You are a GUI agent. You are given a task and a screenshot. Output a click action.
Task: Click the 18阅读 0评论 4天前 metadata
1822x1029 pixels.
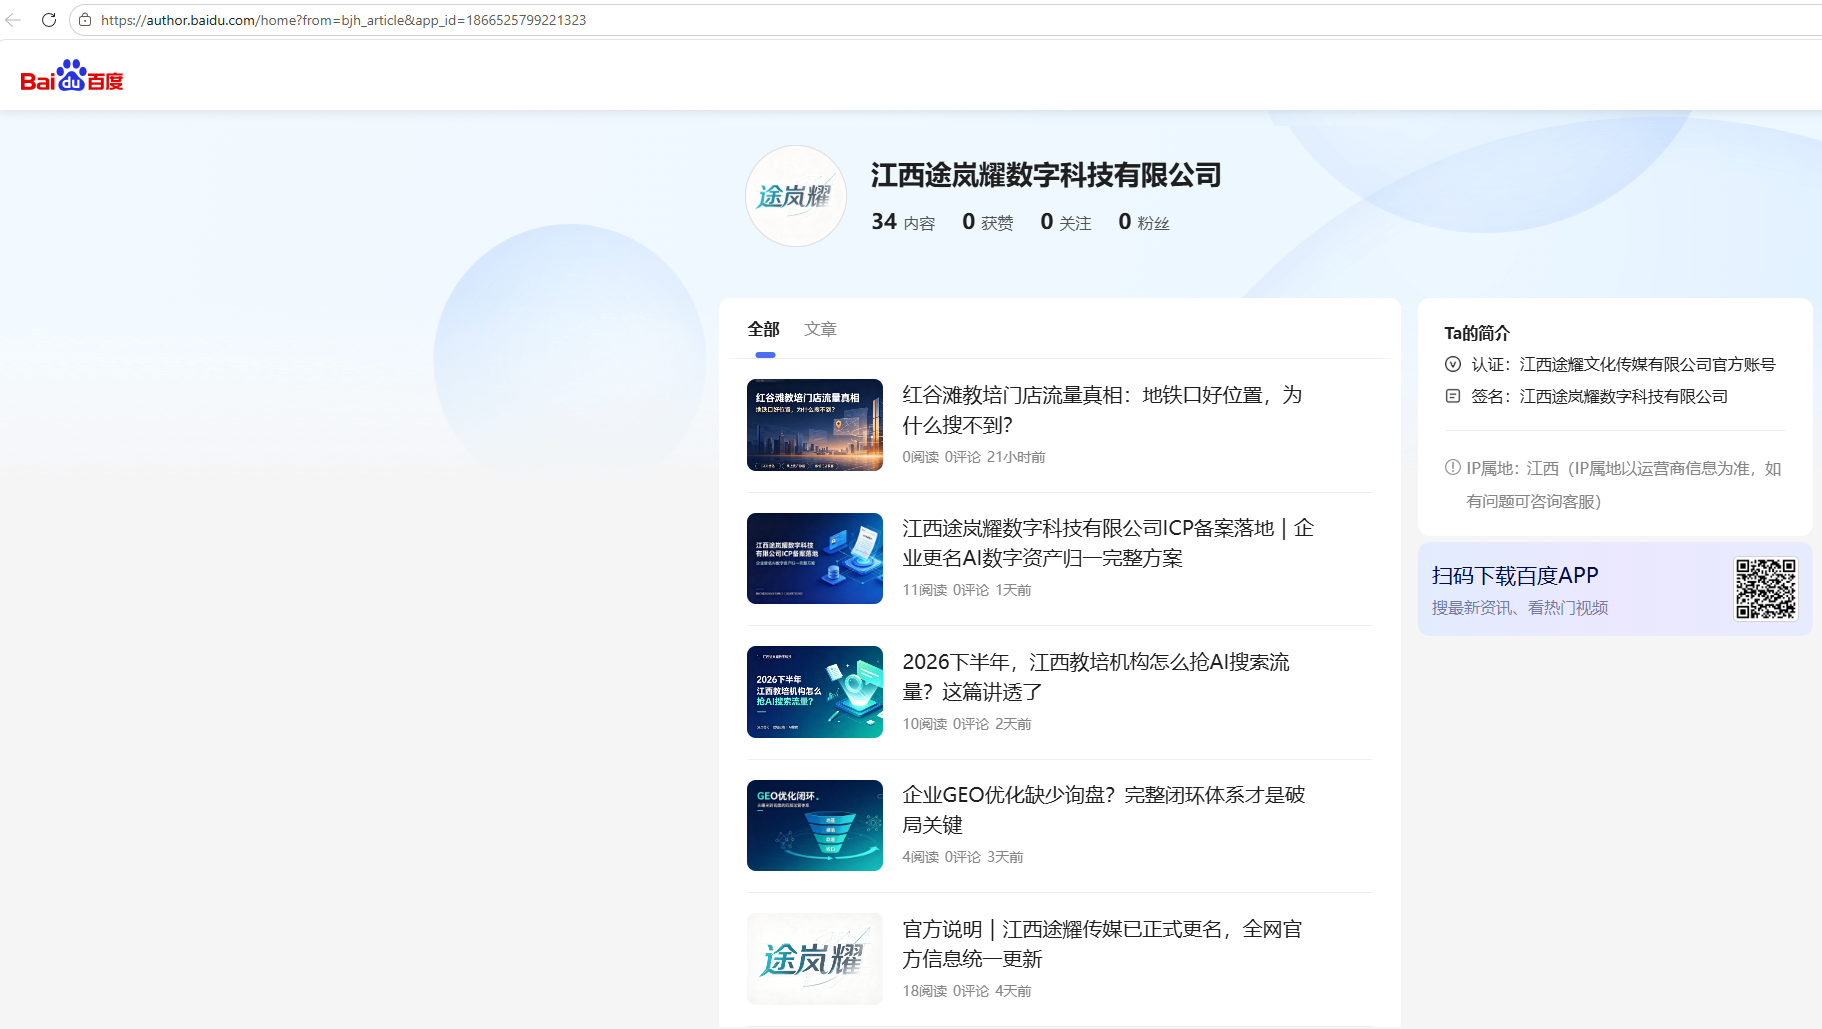(x=967, y=991)
